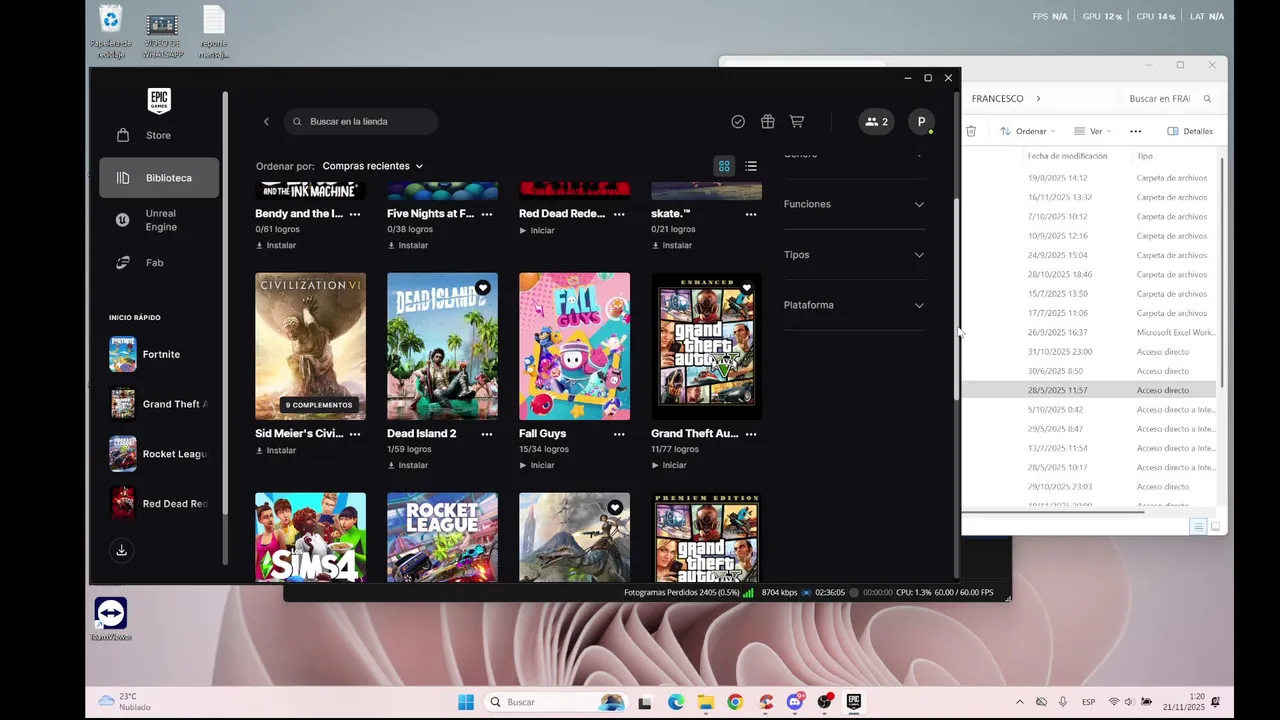
Task: Install Dead Island 2
Action: coord(408,465)
